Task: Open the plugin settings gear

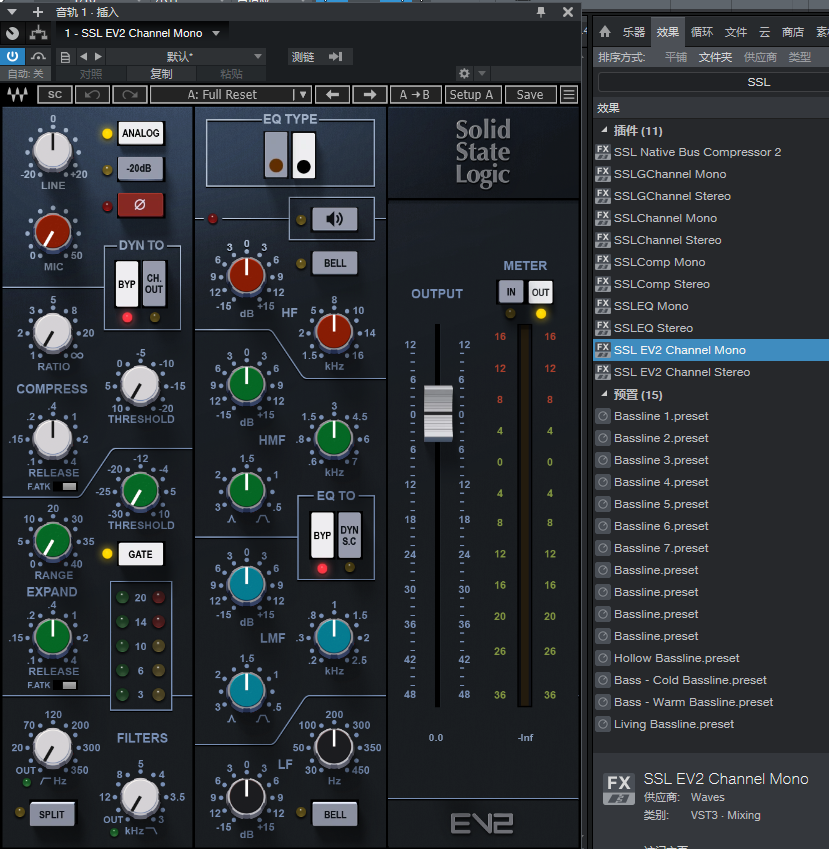Action: click(x=464, y=73)
